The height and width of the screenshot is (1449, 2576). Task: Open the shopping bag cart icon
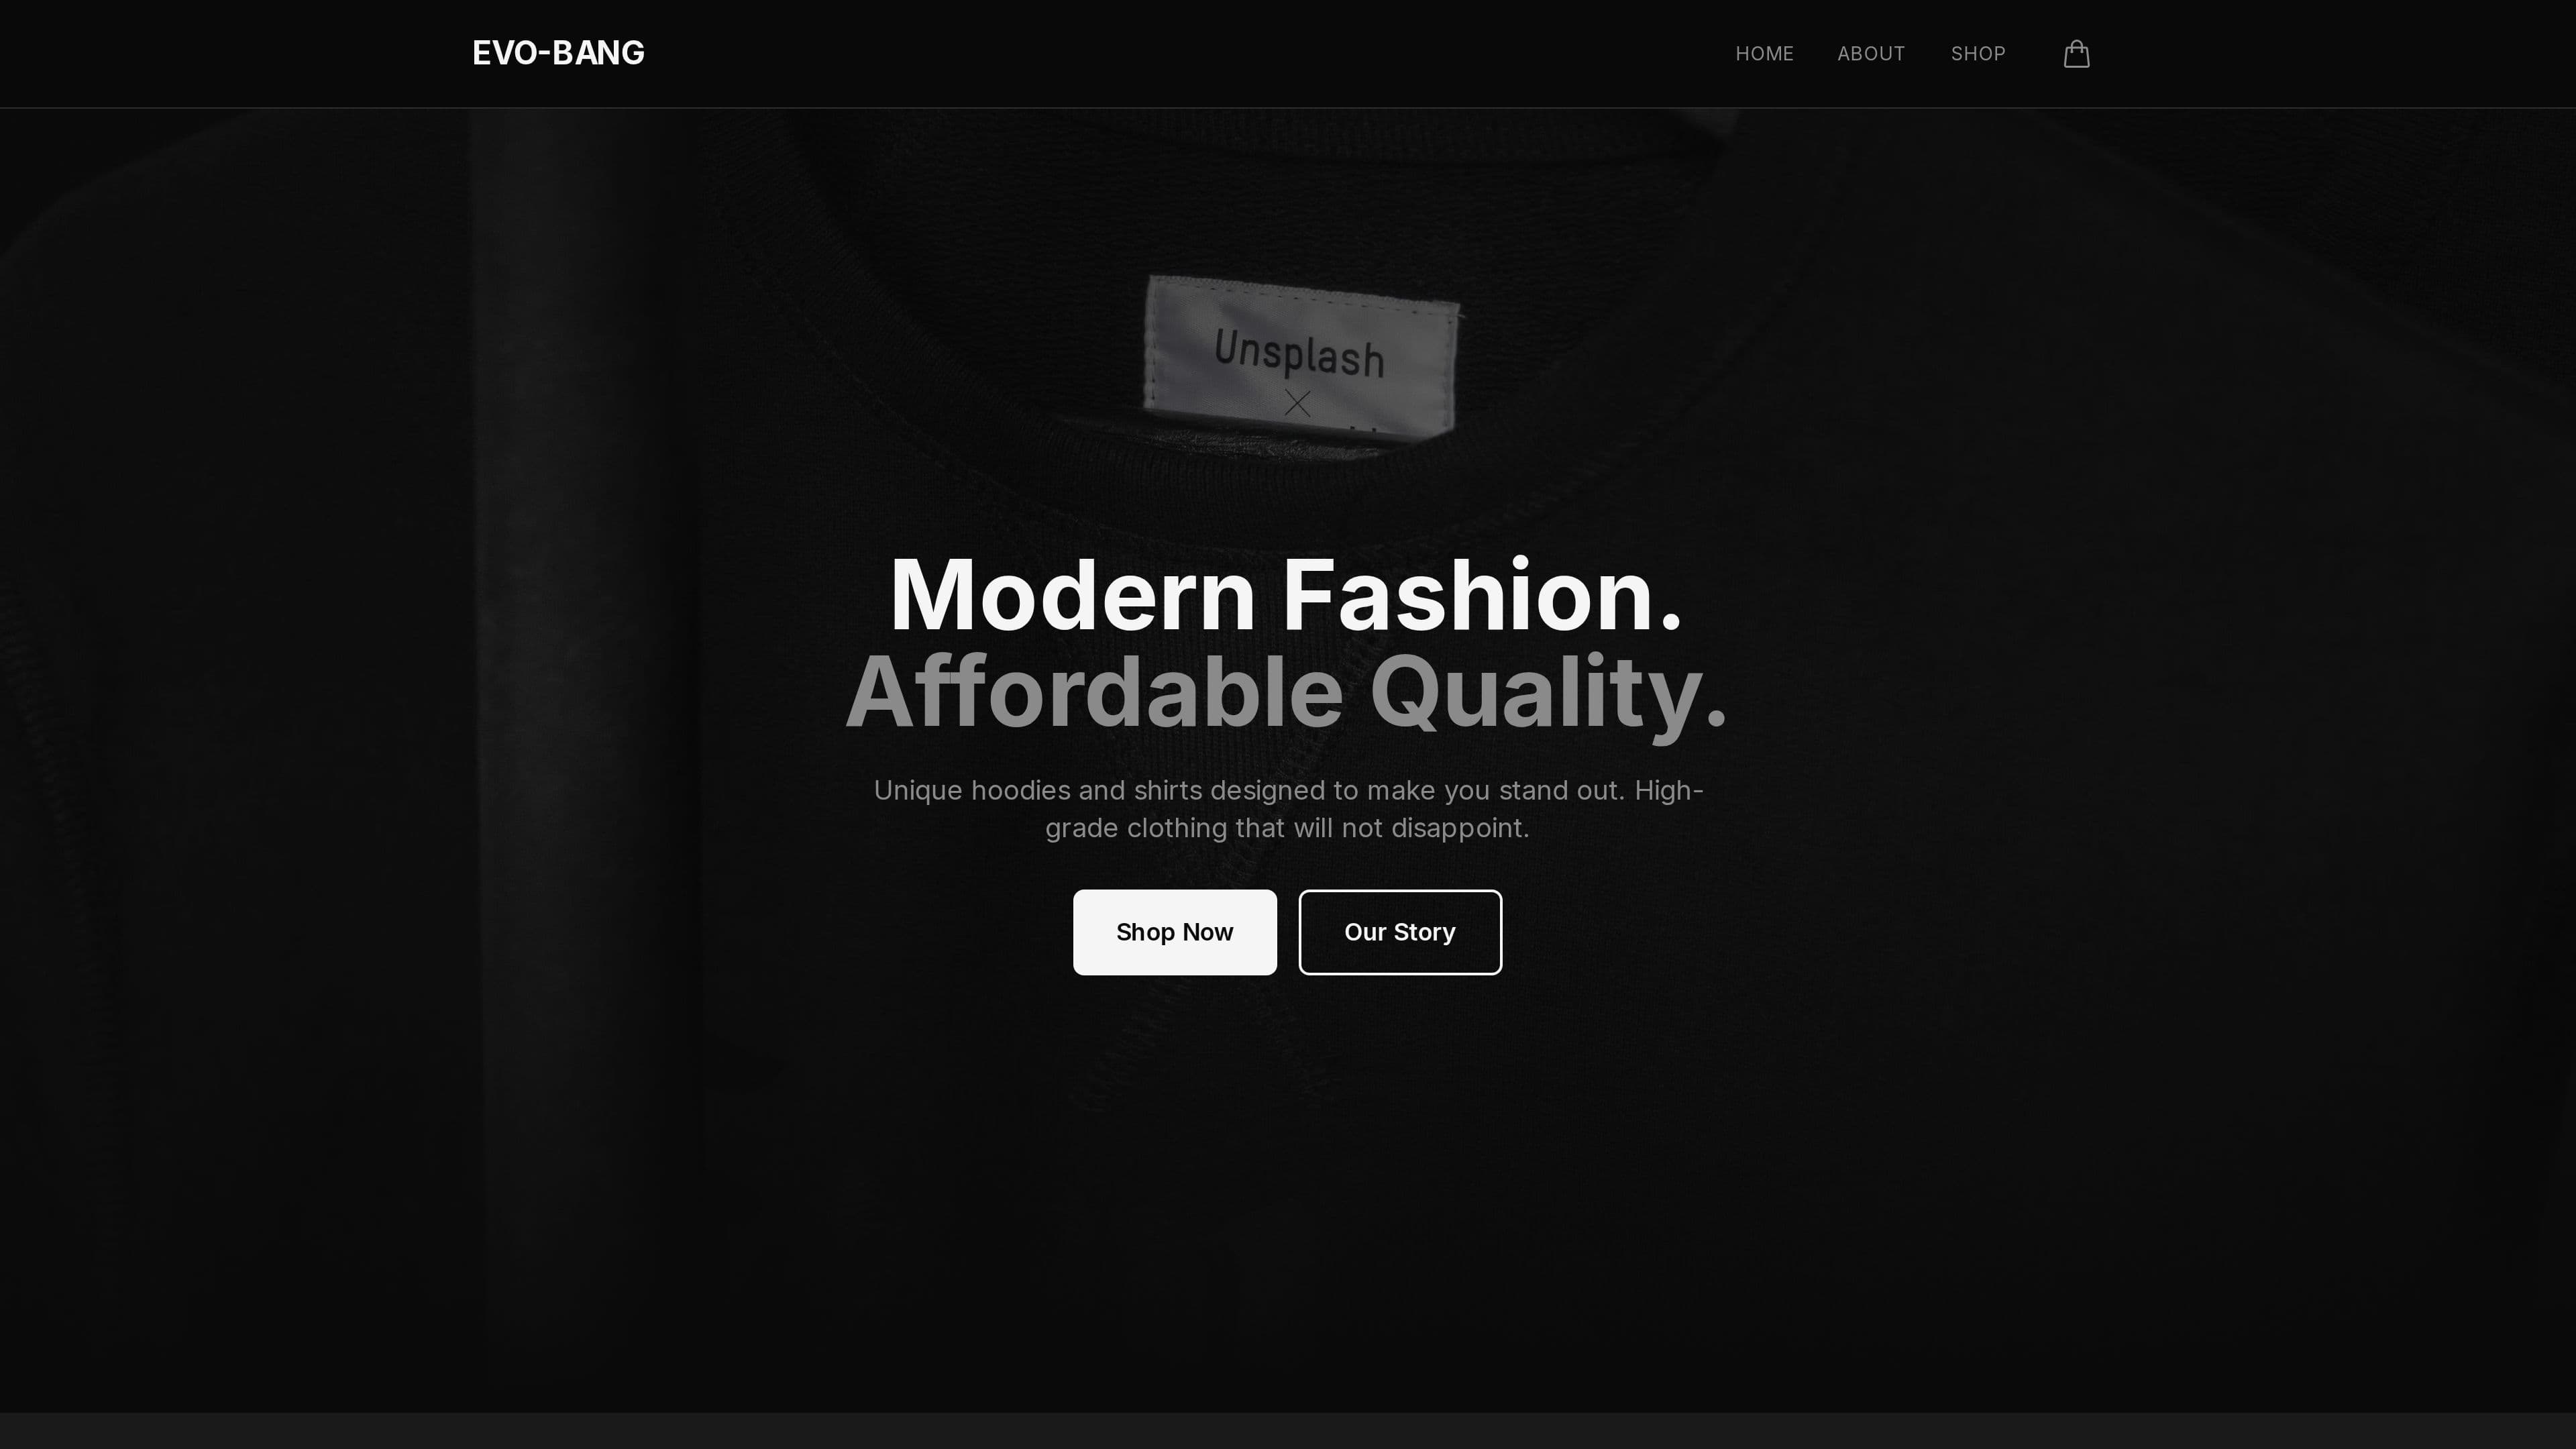[x=2076, y=53]
